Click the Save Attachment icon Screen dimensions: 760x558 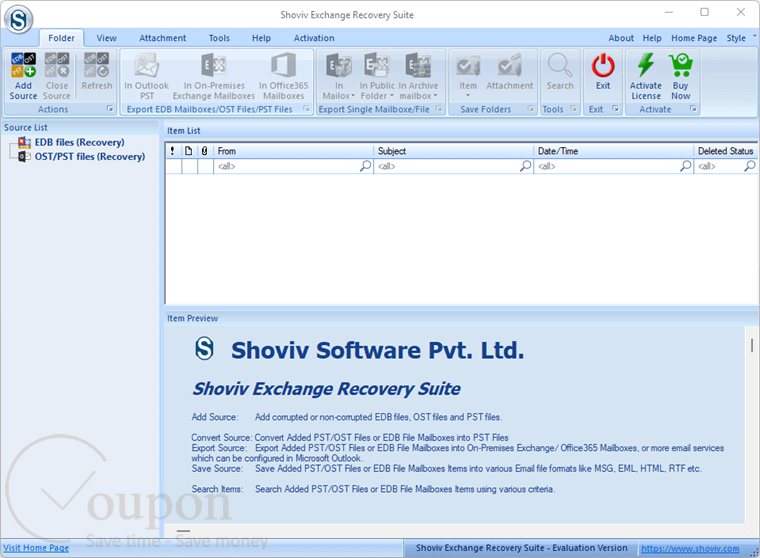click(x=509, y=65)
